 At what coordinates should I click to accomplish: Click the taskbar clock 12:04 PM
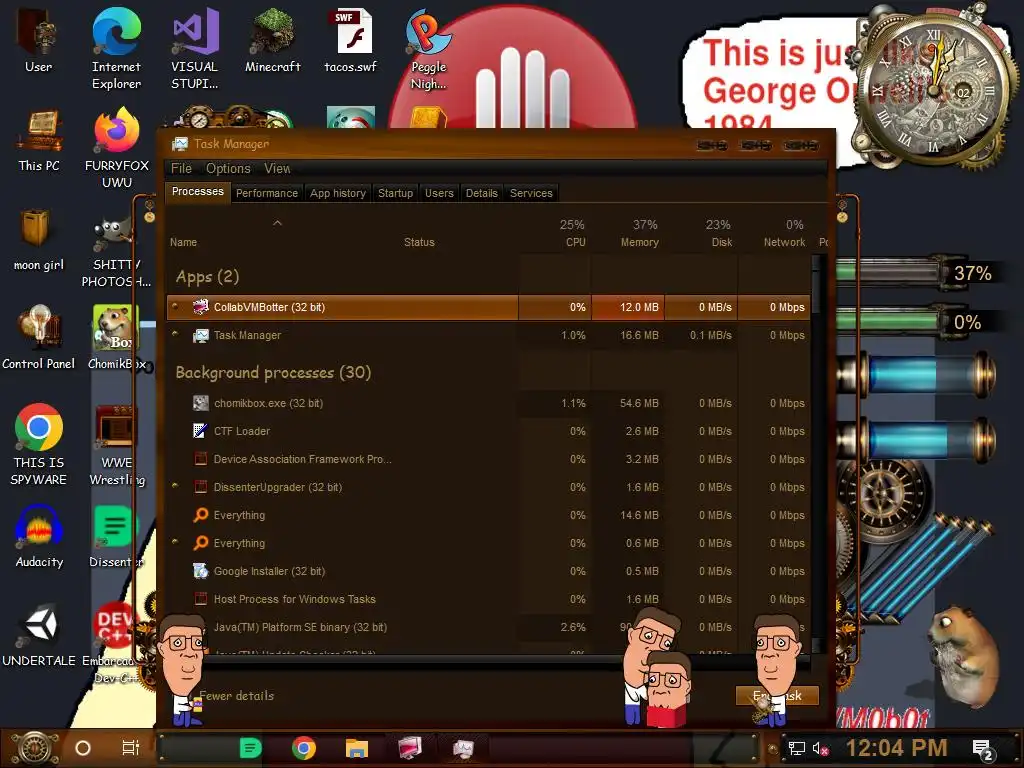(x=896, y=748)
